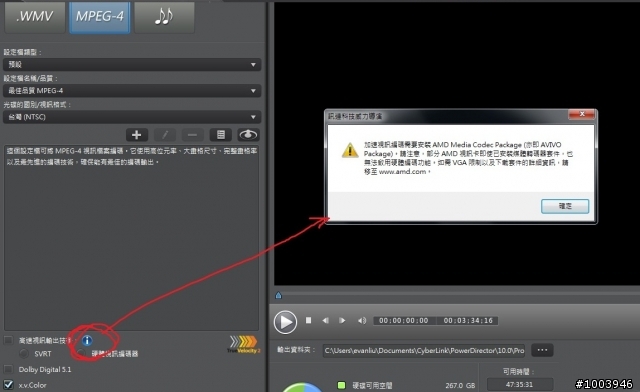
Task: Edit the profile with the pencil icon
Action: tap(165, 135)
